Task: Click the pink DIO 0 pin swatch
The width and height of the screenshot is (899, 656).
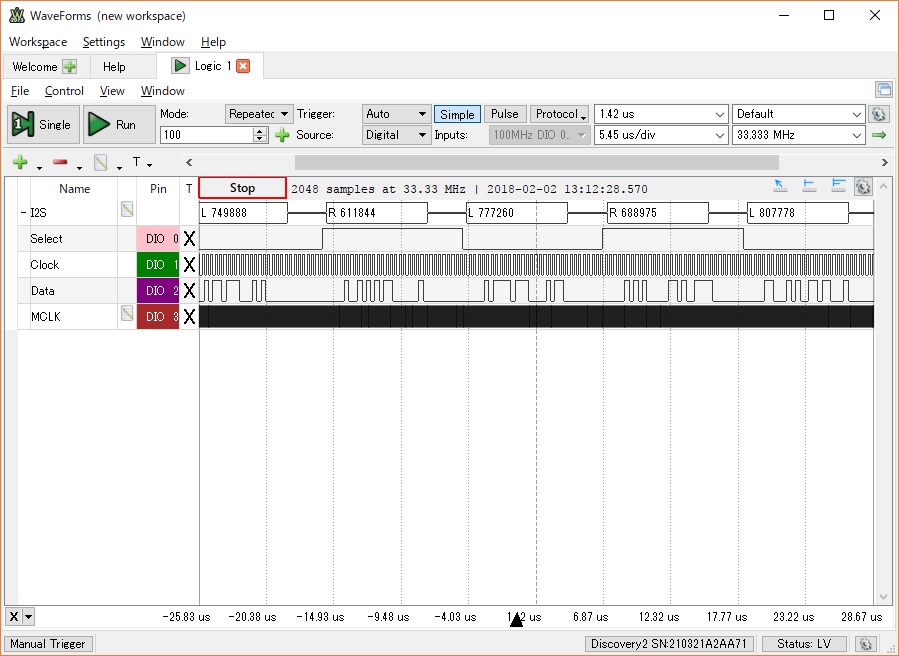Action: click(x=158, y=239)
